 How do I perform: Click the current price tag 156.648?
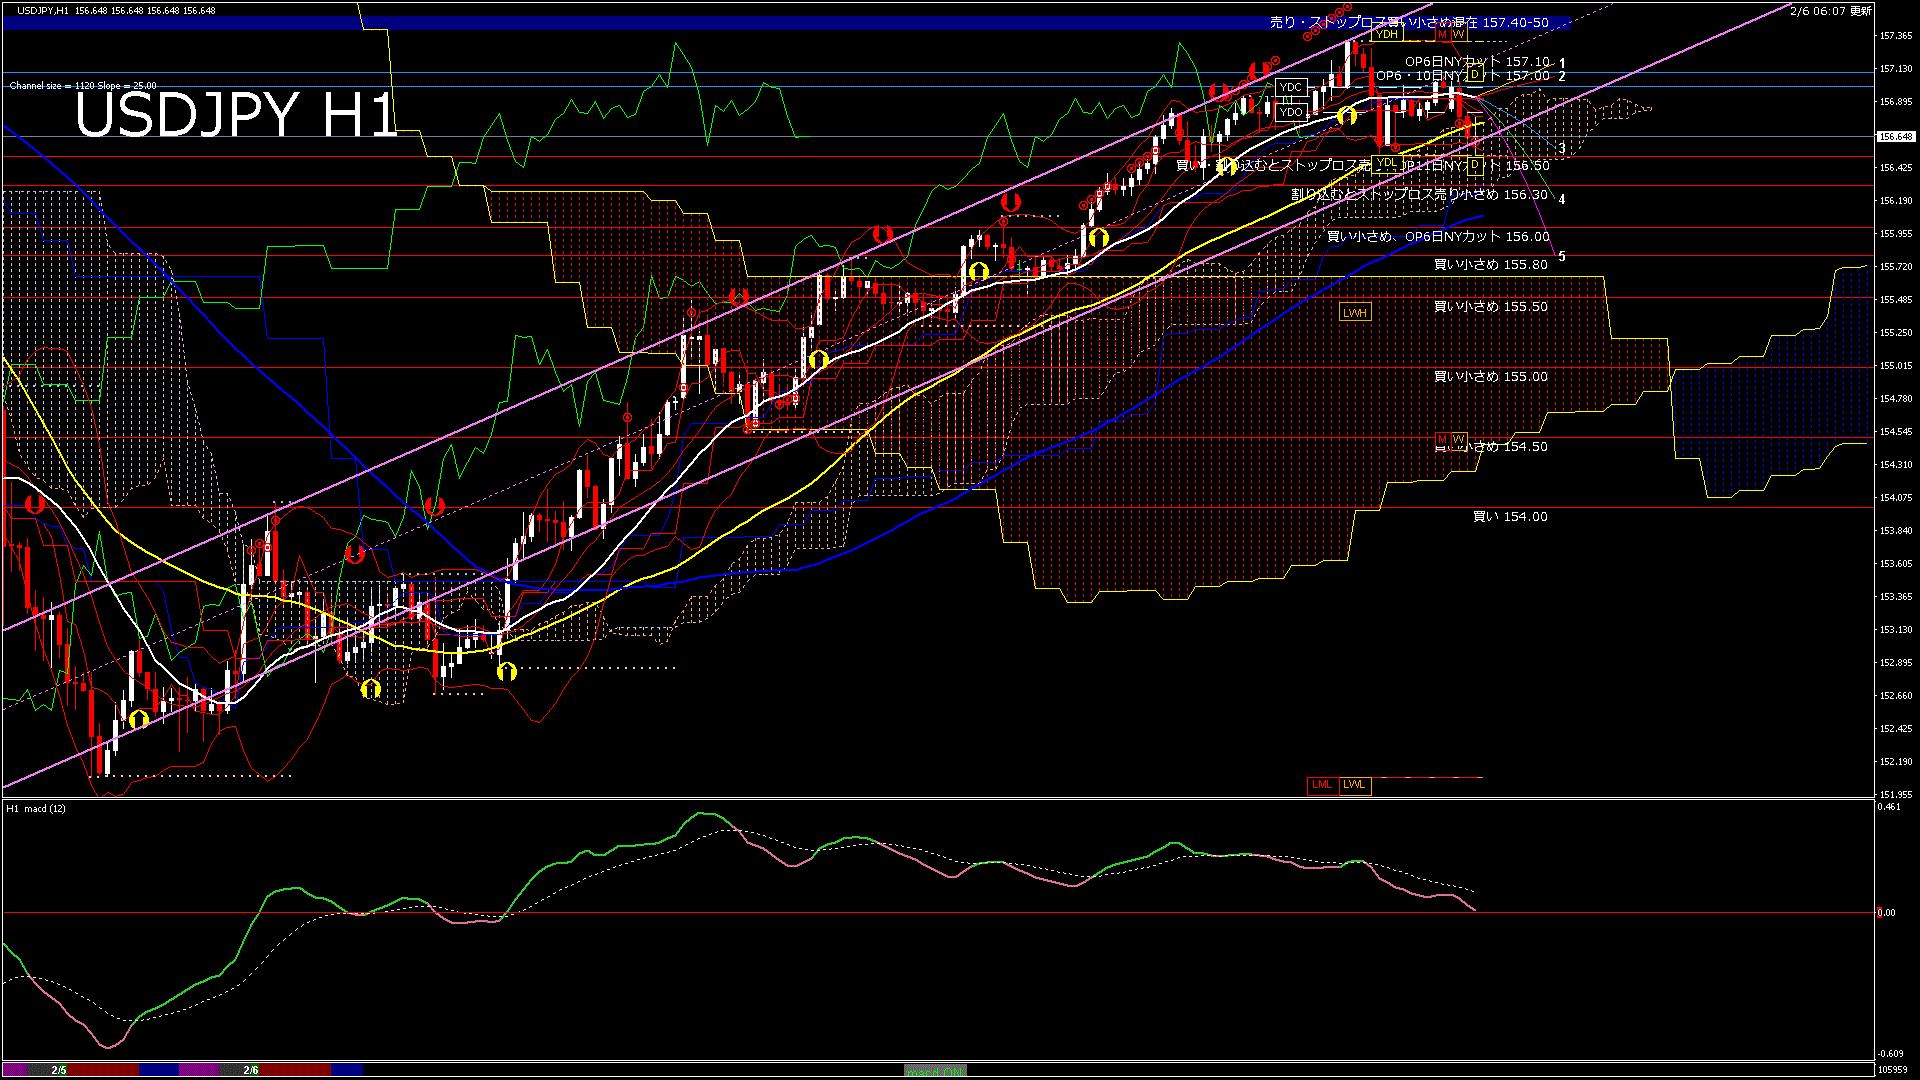point(1896,137)
